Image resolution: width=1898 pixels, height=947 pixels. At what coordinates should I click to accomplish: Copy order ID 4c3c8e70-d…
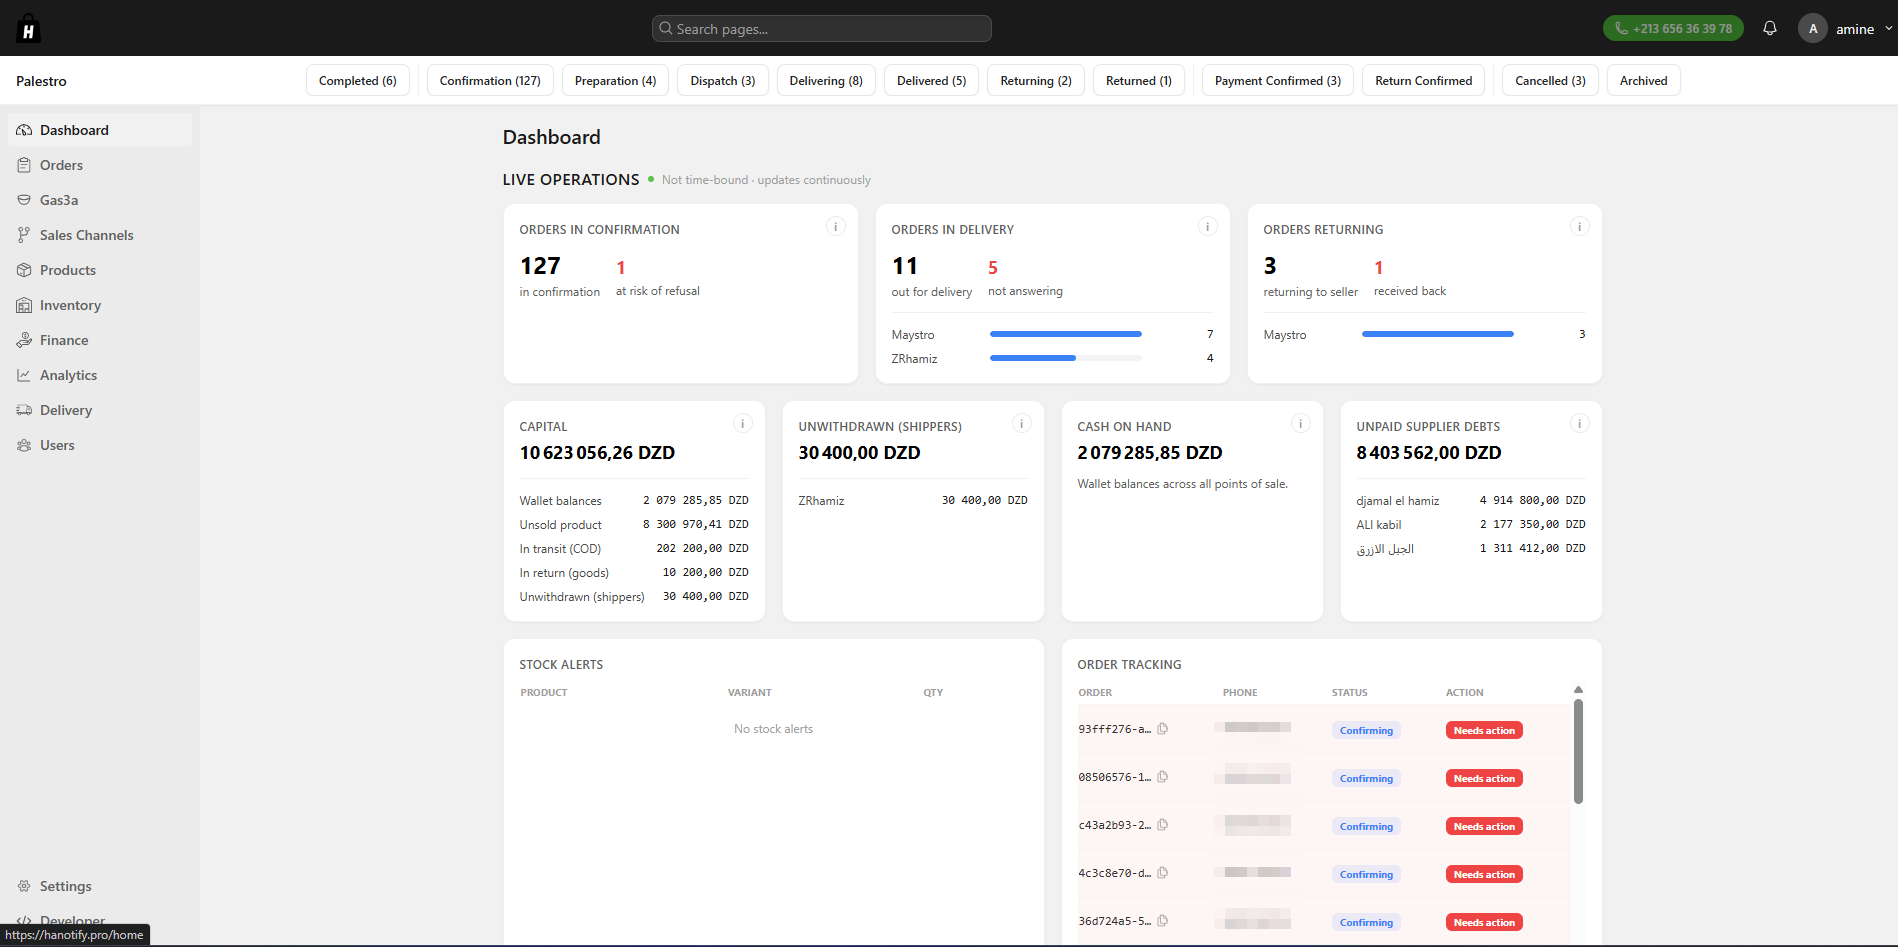coord(1163,873)
